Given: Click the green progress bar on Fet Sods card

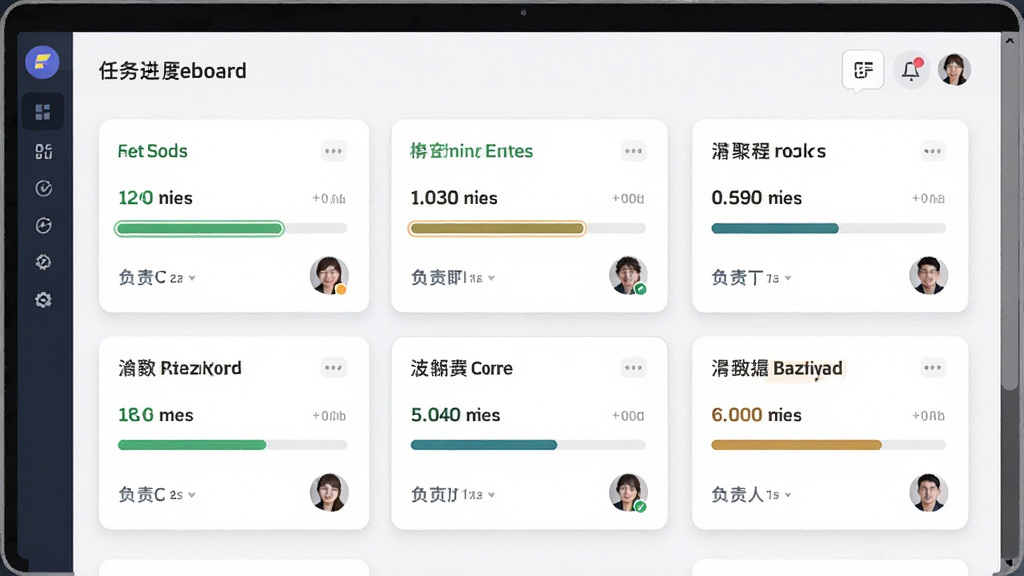Looking at the screenshot, I should click(199, 229).
